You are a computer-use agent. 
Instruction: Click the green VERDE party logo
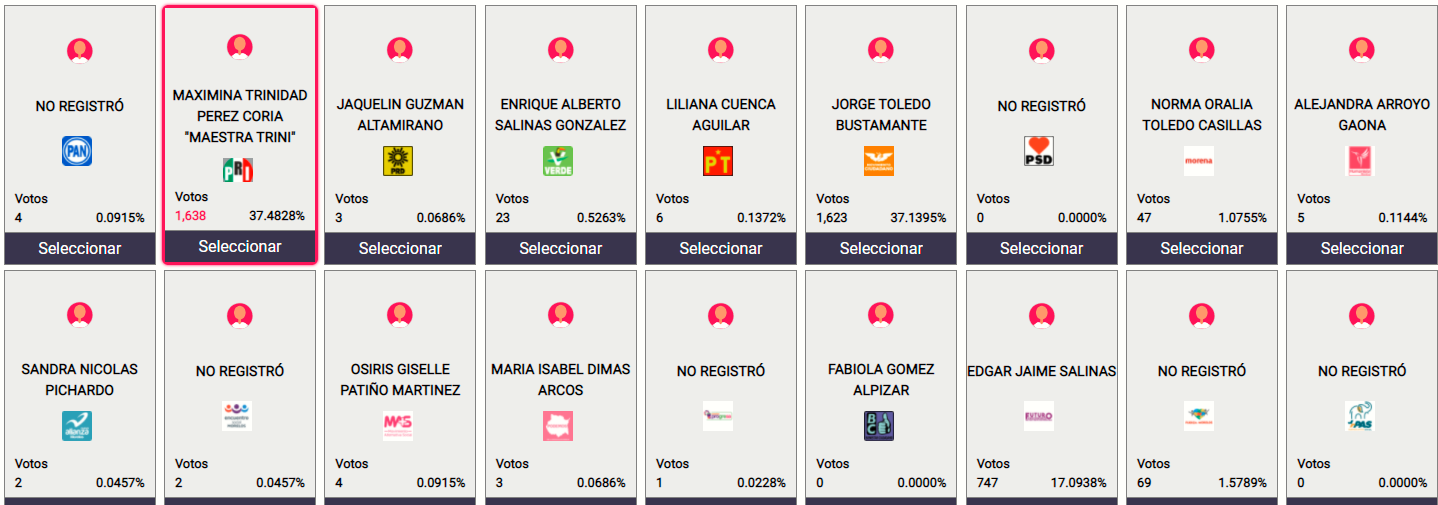[558, 161]
